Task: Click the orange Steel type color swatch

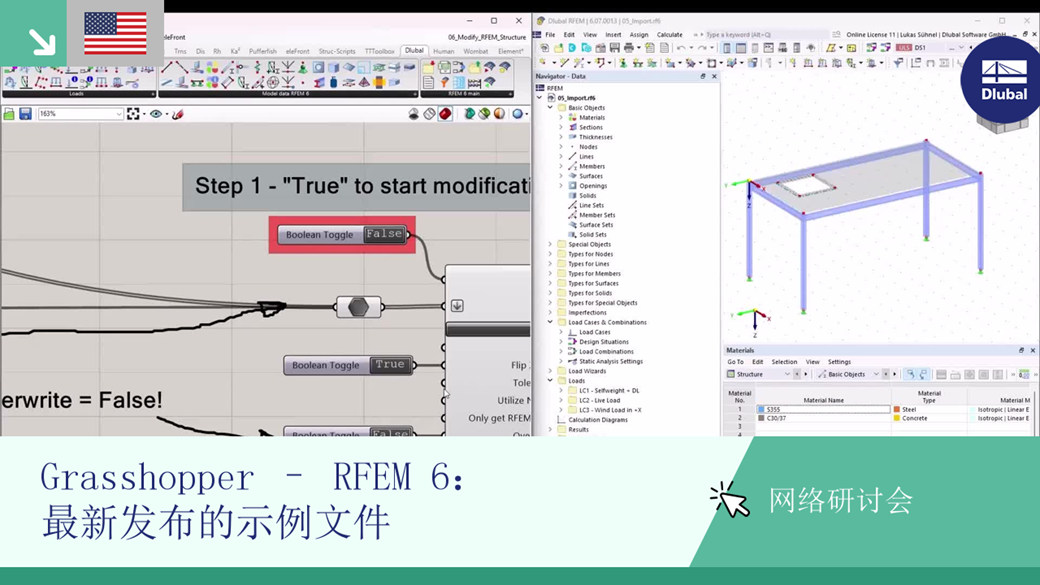Action: [897, 410]
